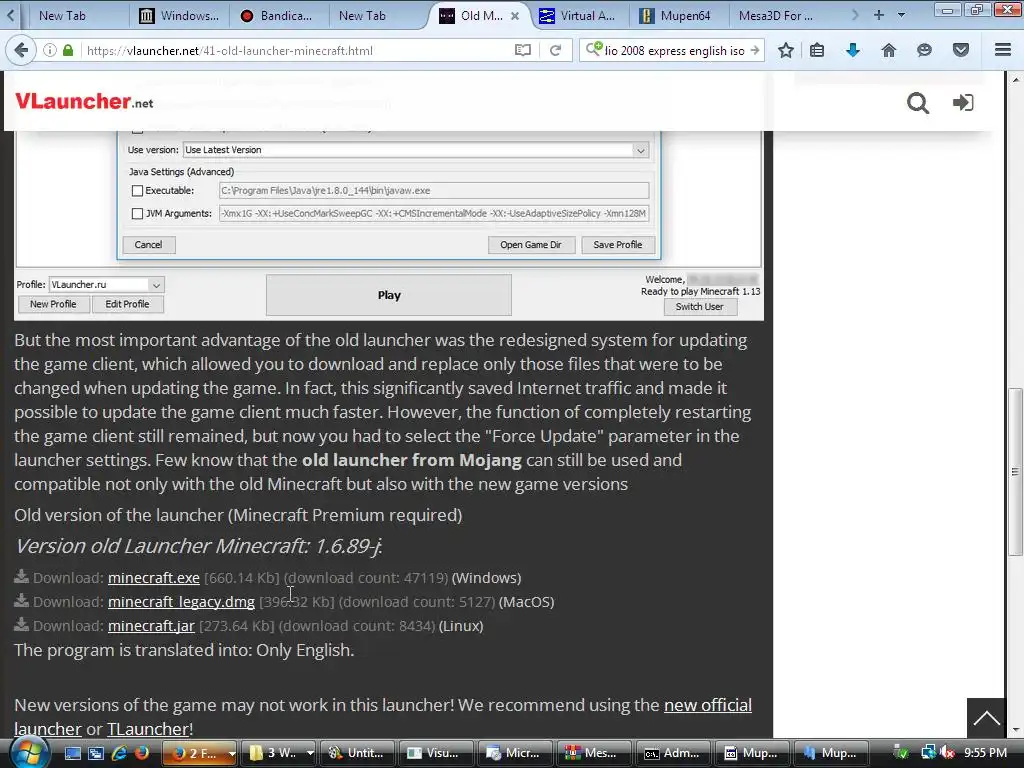Toggle reader view icon in address bar
This screenshot has height=768, width=1024.
(x=522, y=50)
